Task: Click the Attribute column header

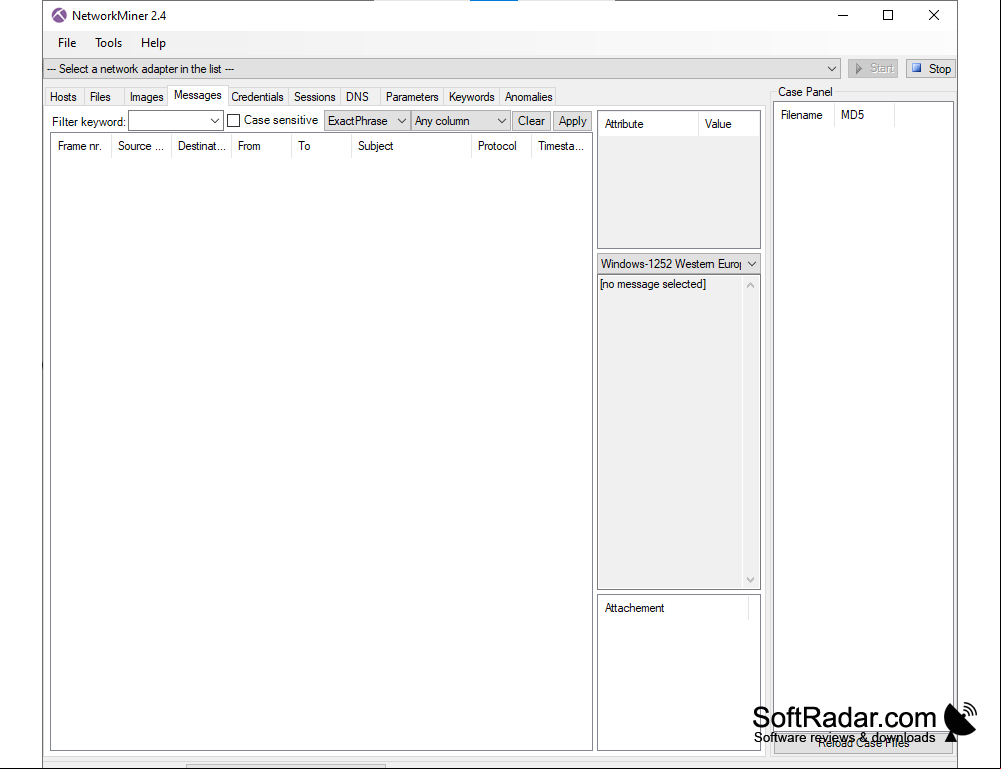Action: (648, 124)
